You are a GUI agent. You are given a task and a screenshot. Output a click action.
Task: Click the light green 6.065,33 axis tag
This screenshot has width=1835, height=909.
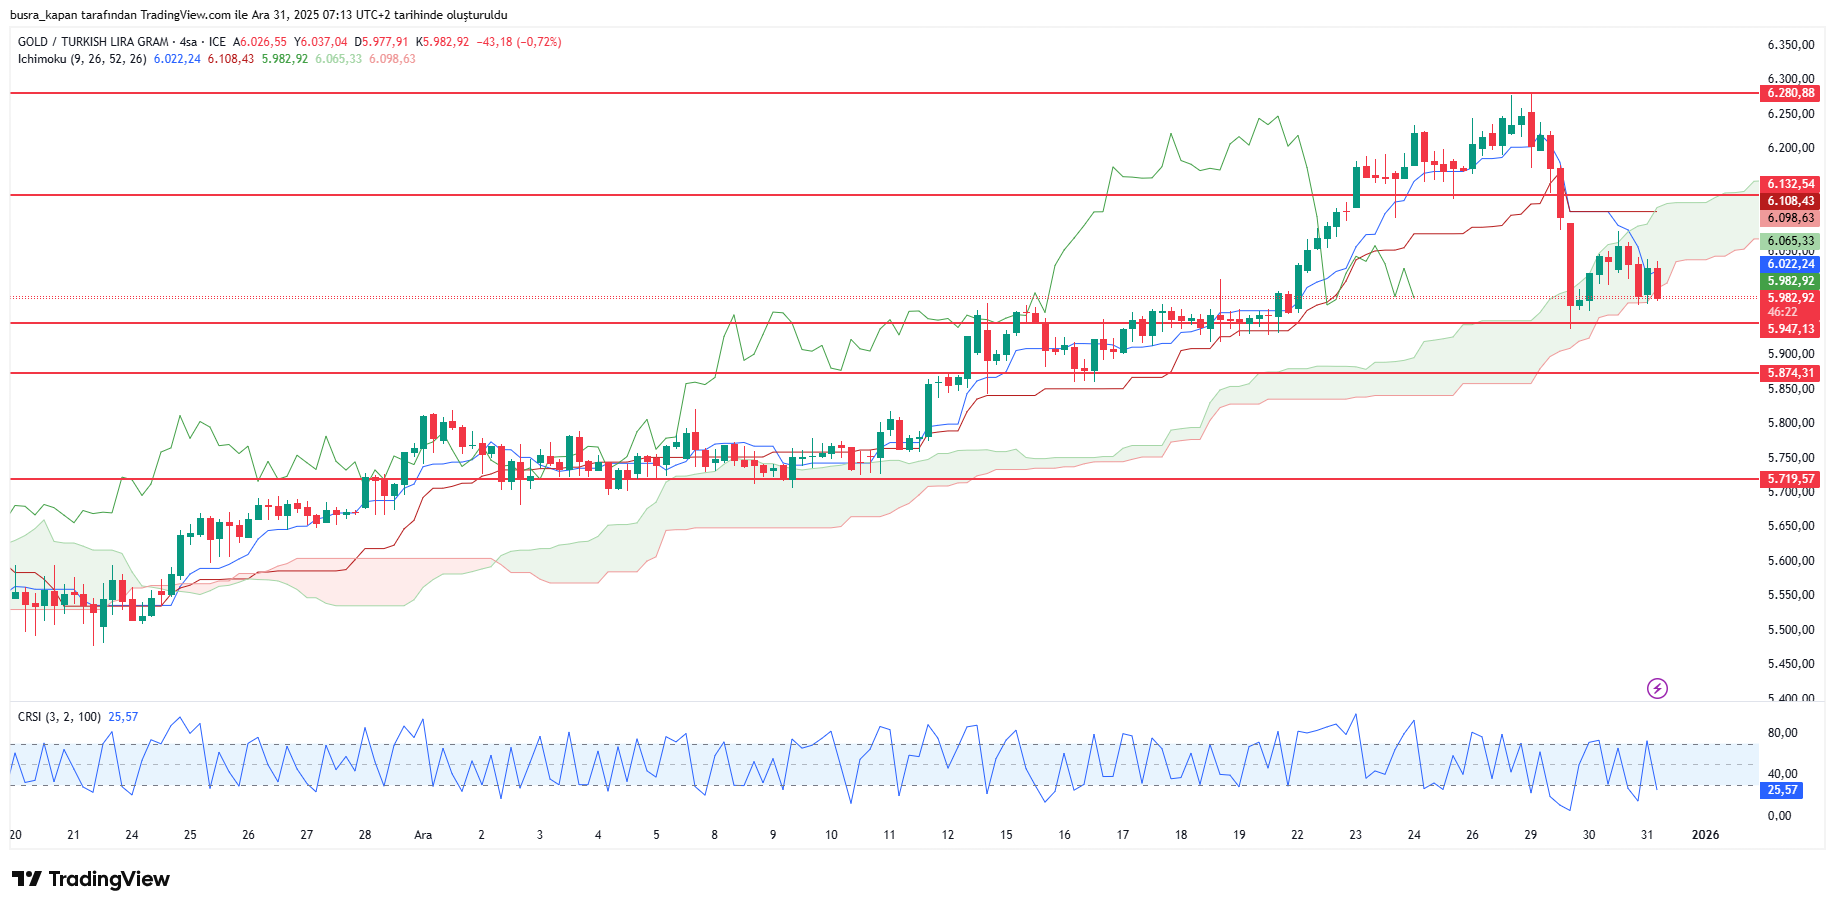[1790, 241]
